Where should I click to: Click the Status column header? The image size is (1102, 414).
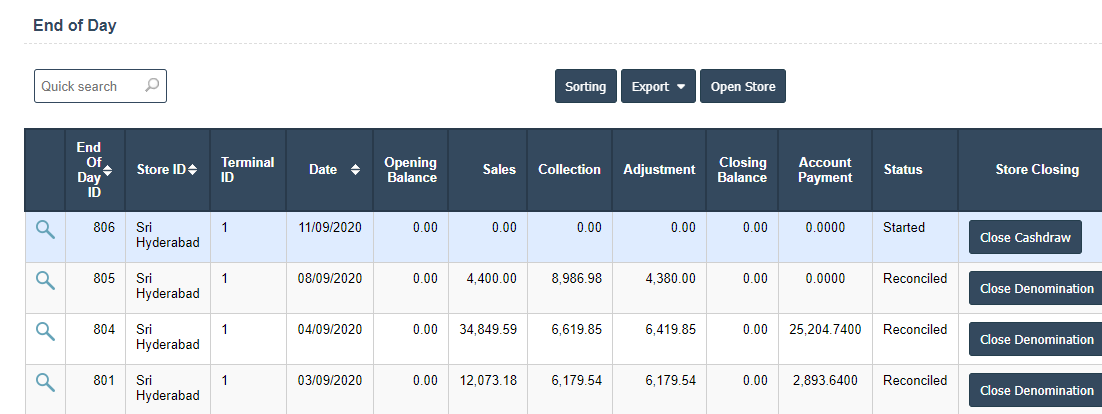[x=902, y=170]
